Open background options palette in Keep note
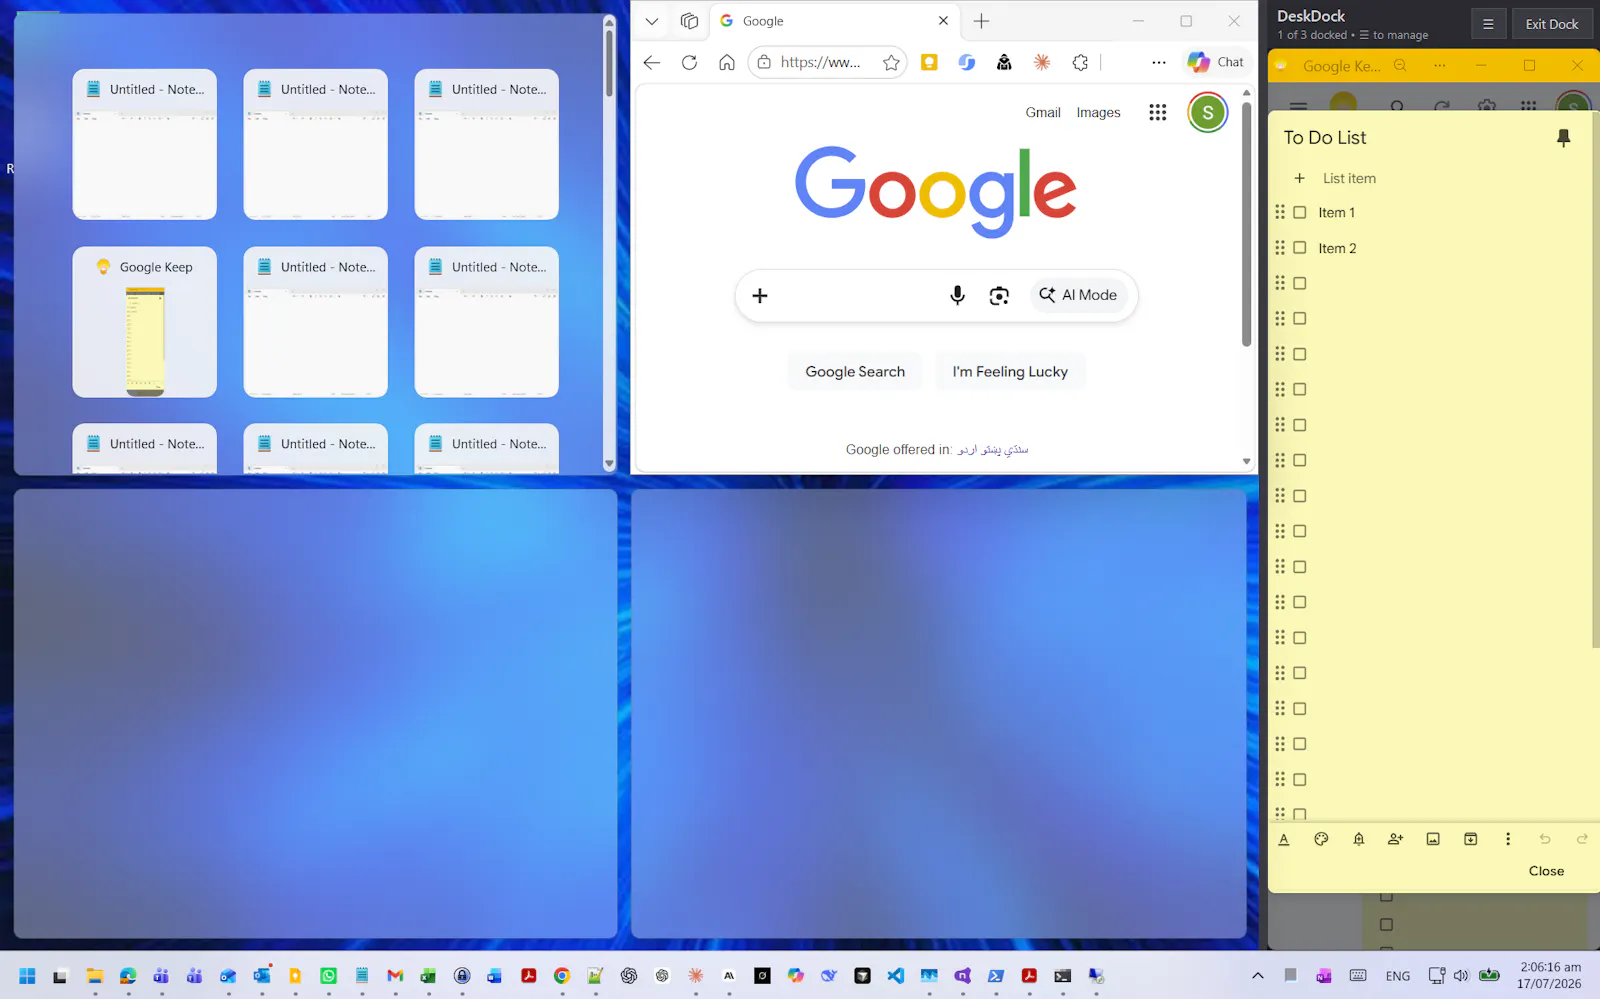Screen dimensions: 1600x999 pos(1321,839)
